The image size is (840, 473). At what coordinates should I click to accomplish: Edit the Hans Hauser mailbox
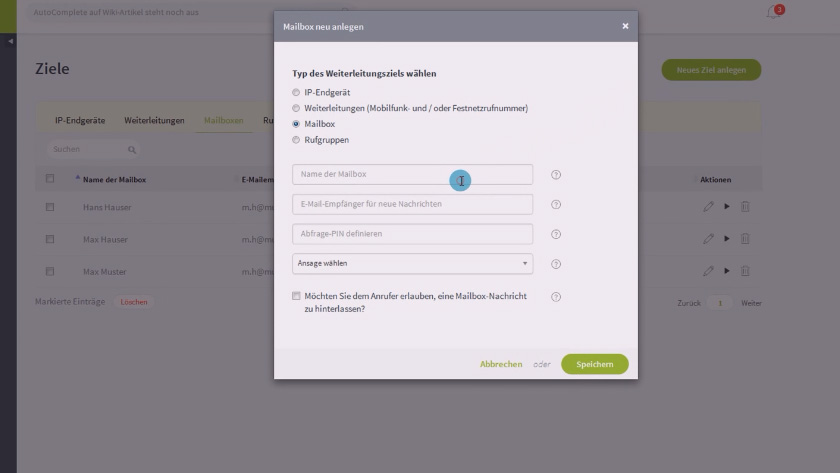click(x=708, y=206)
